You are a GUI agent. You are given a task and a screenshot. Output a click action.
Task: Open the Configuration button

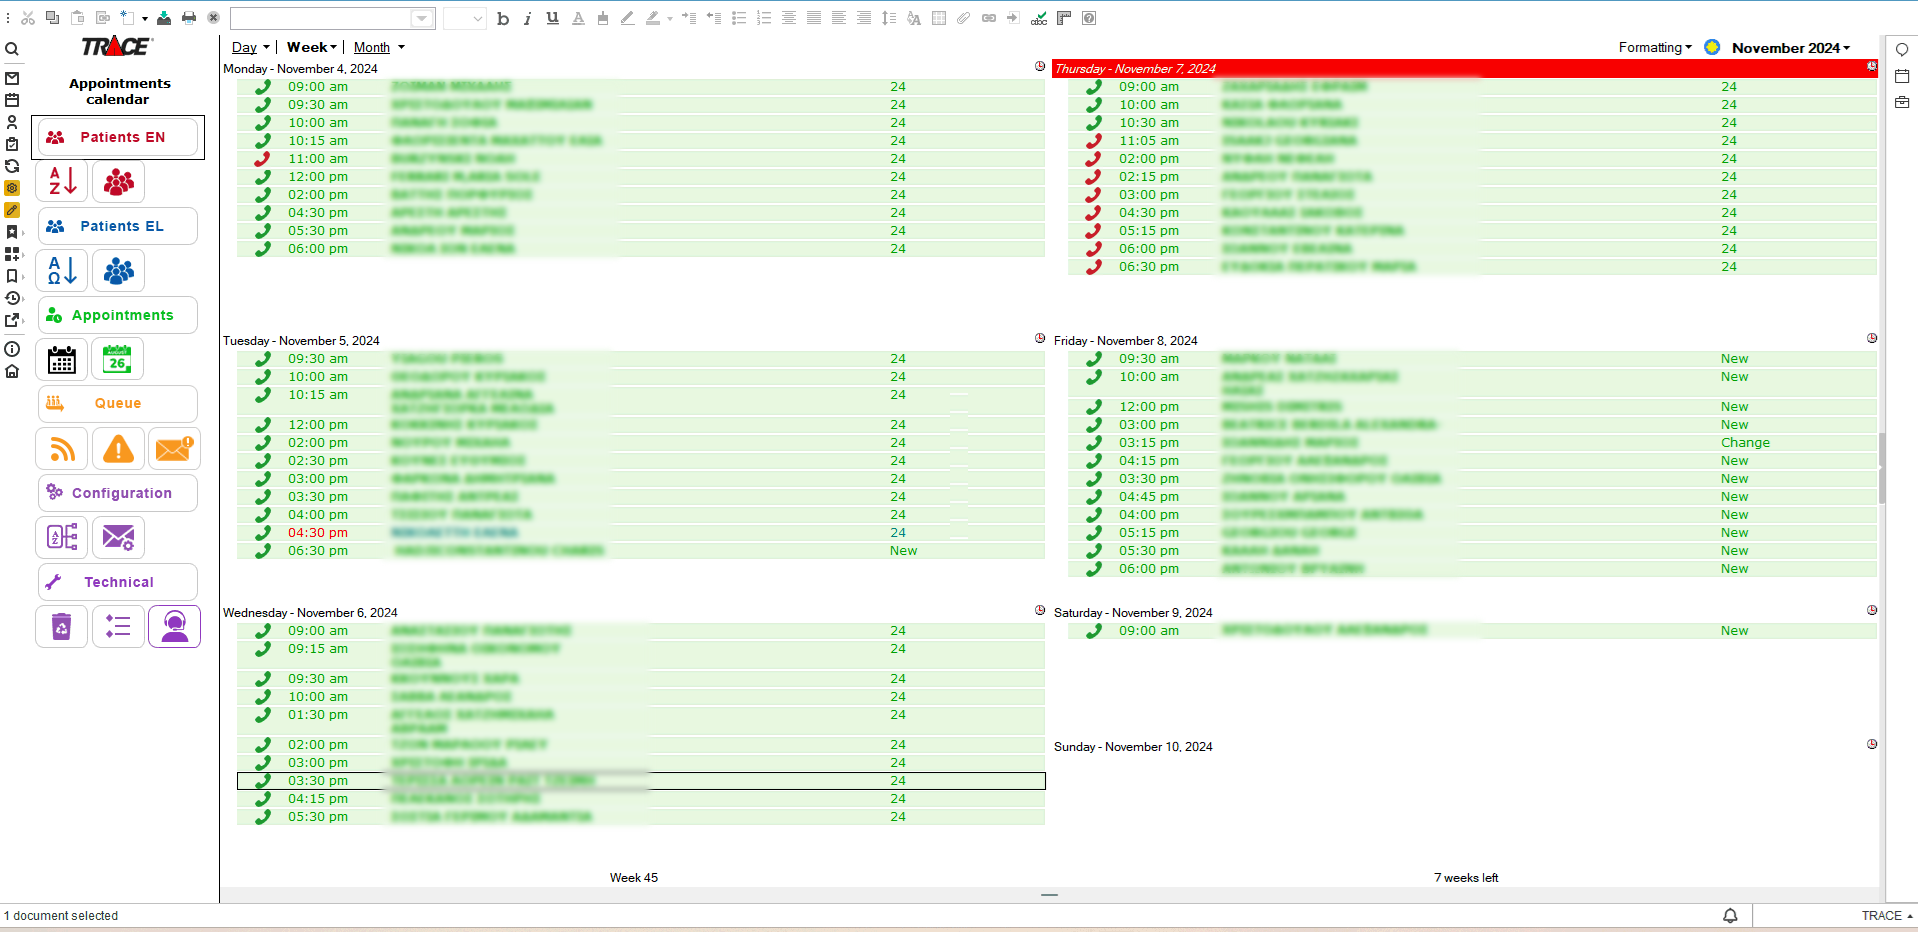tap(118, 493)
